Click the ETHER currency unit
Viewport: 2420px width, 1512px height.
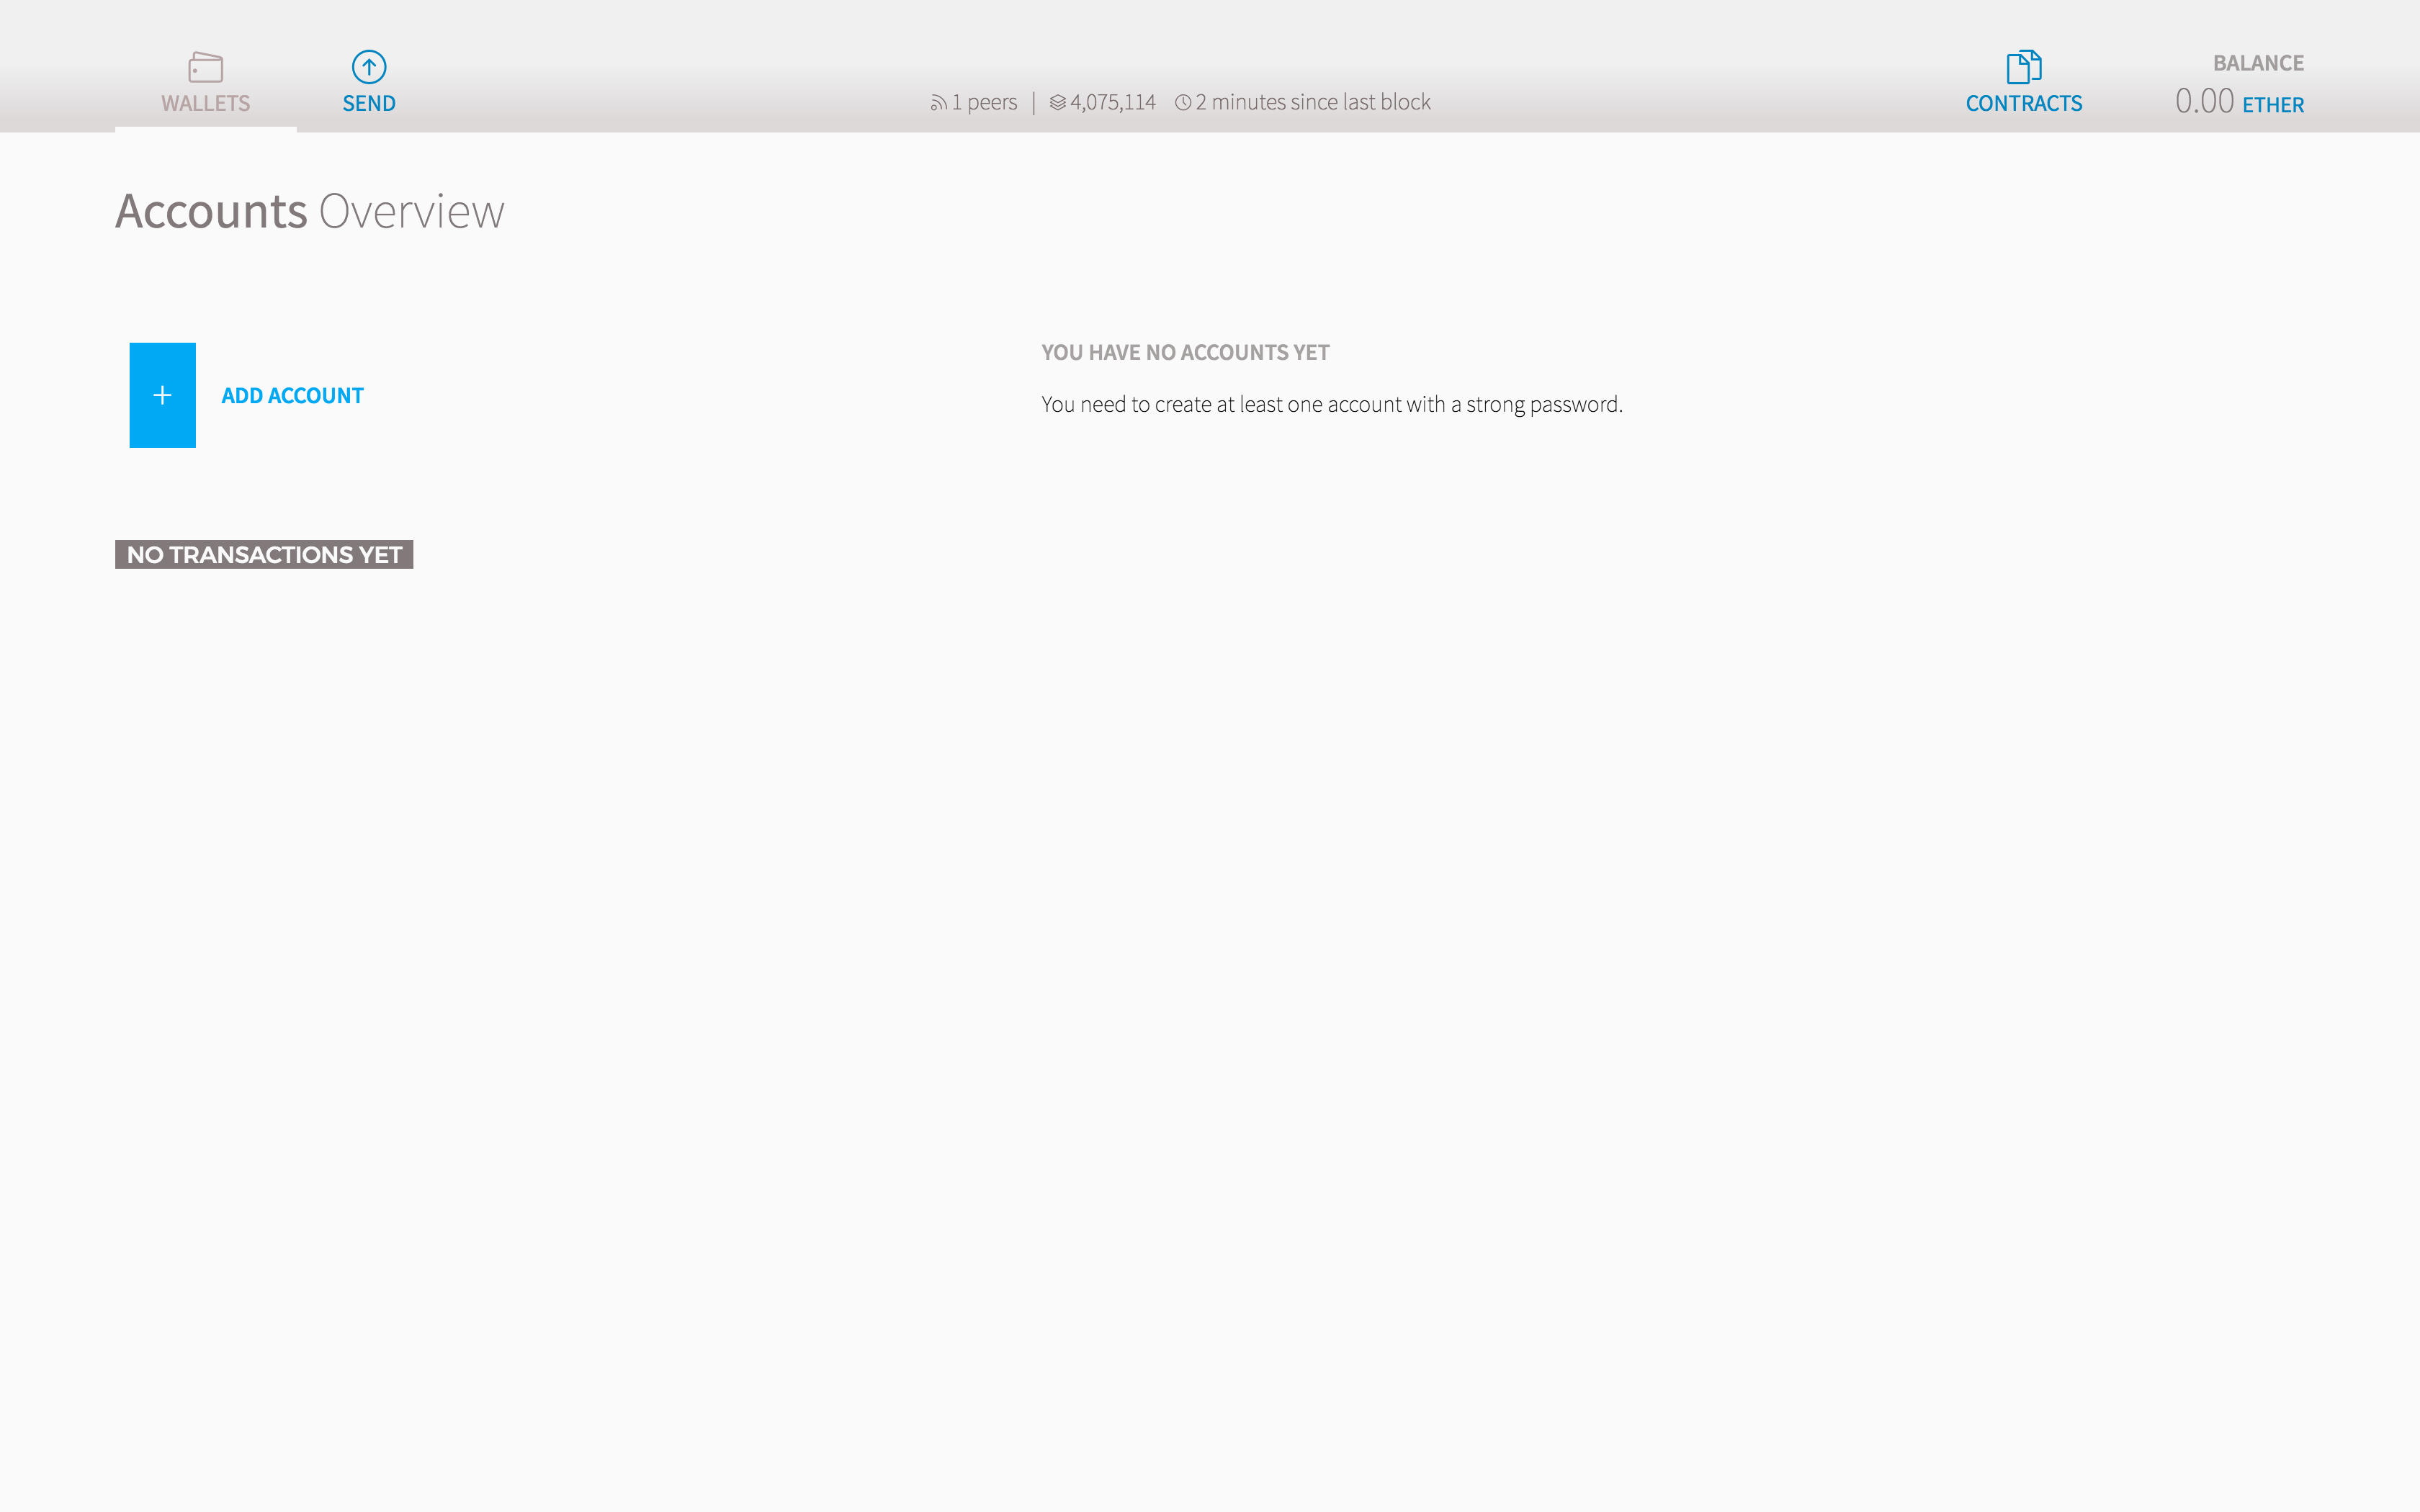pos(2272,105)
